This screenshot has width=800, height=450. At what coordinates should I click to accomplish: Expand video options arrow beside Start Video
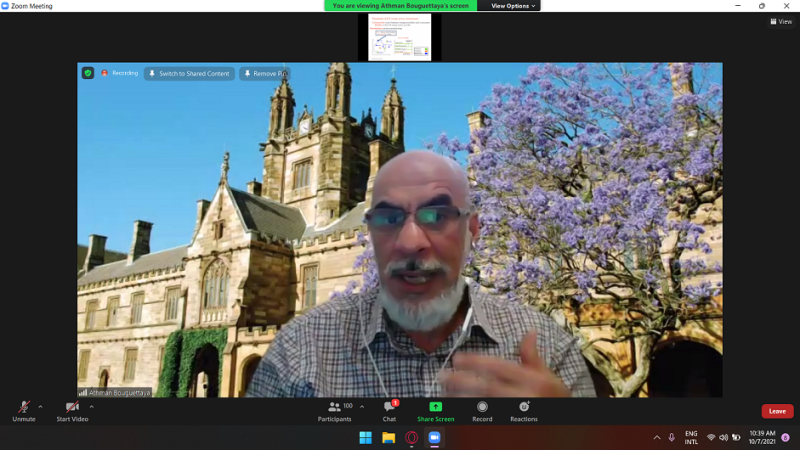(91, 406)
